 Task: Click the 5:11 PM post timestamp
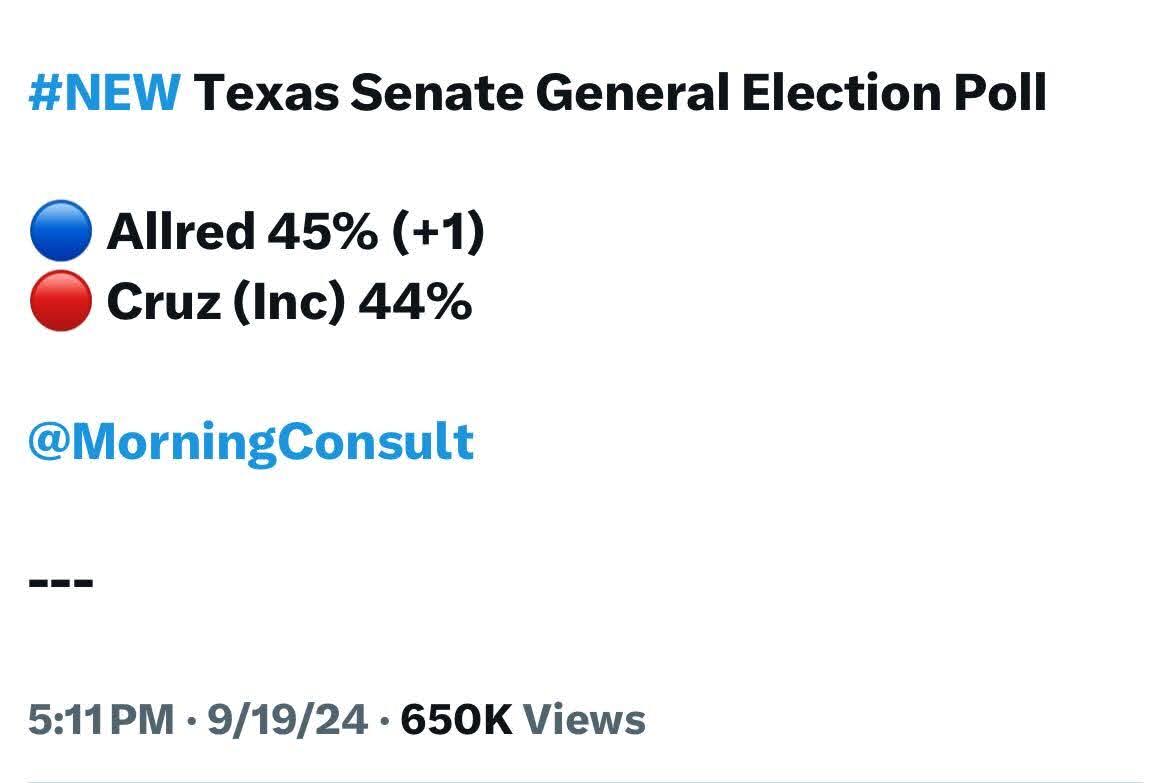(x=101, y=720)
